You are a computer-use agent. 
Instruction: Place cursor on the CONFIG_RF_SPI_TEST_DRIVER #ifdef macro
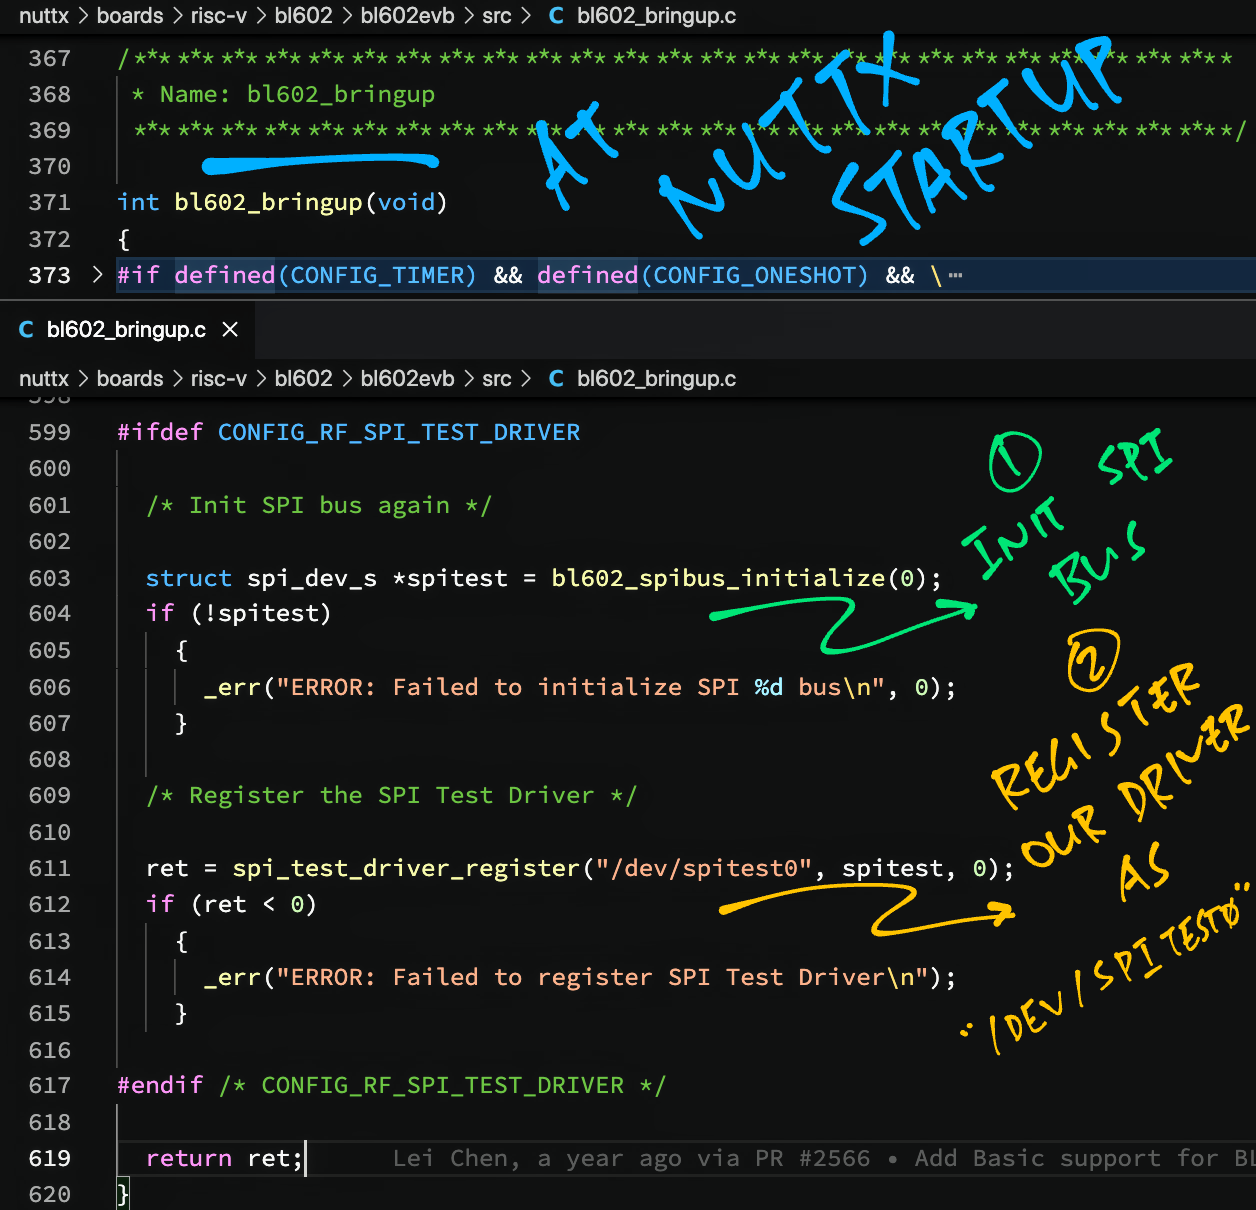click(x=398, y=432)
